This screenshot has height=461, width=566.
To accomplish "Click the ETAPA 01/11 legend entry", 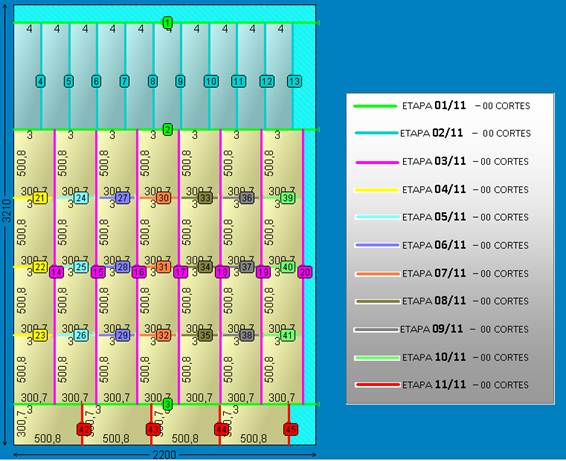I will click(x=442, y=106).
